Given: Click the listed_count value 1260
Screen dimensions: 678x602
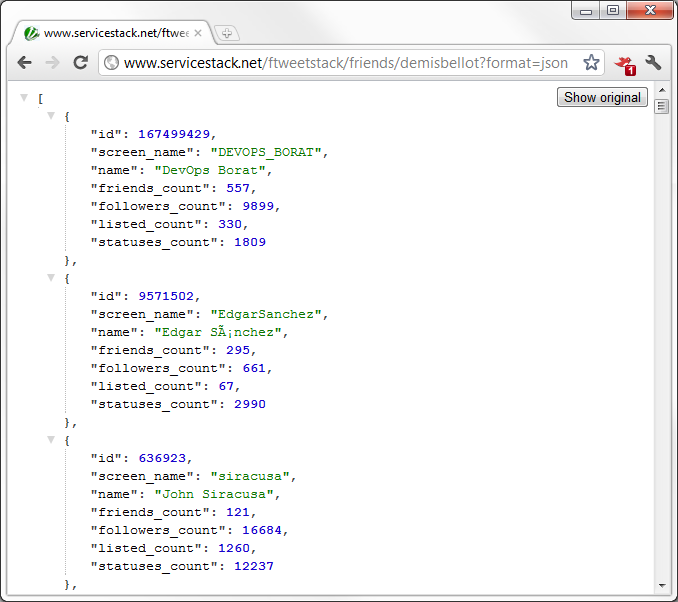Looking at the screenshot, I should (x=234, y=548).
